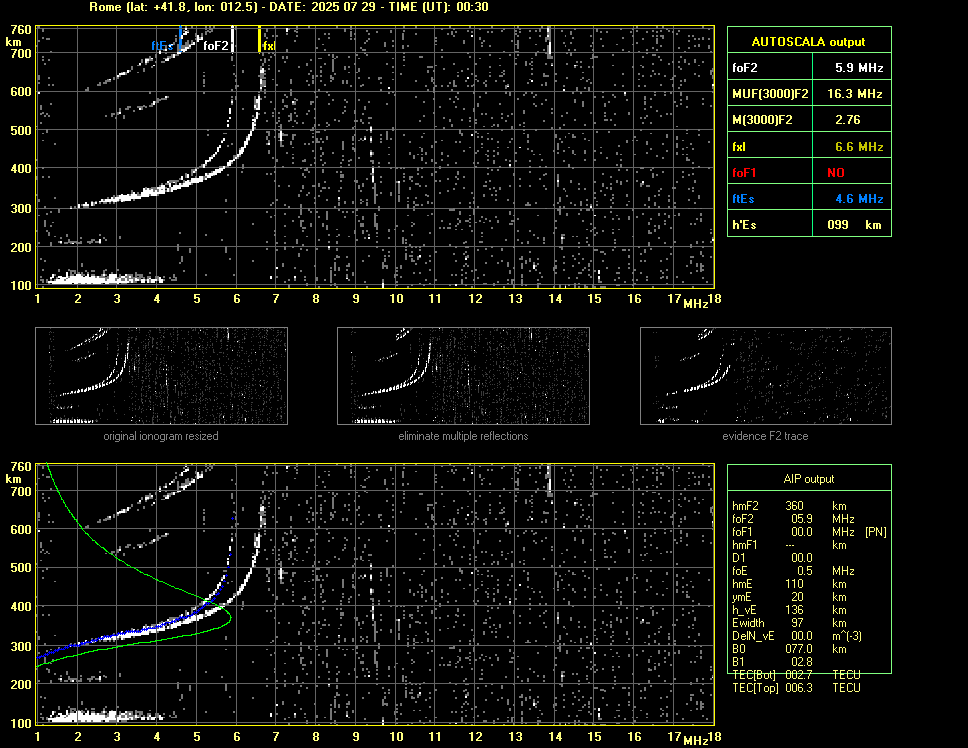Click the Rome date and time header text
The image size is (968, 748).
click(289, 7)
